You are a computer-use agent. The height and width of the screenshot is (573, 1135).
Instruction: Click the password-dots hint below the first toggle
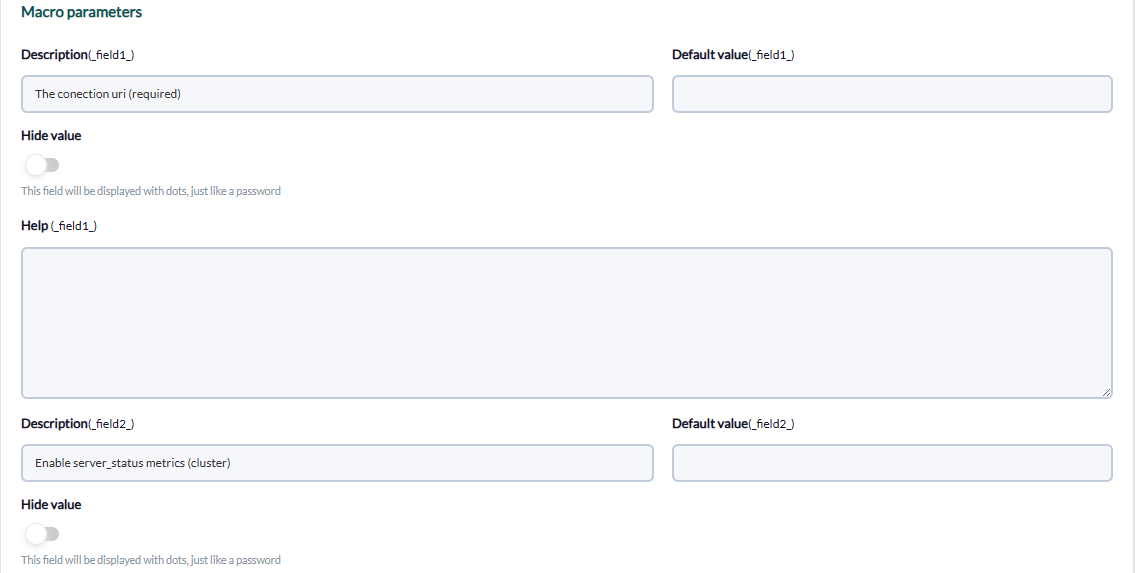tap(151, 191)
